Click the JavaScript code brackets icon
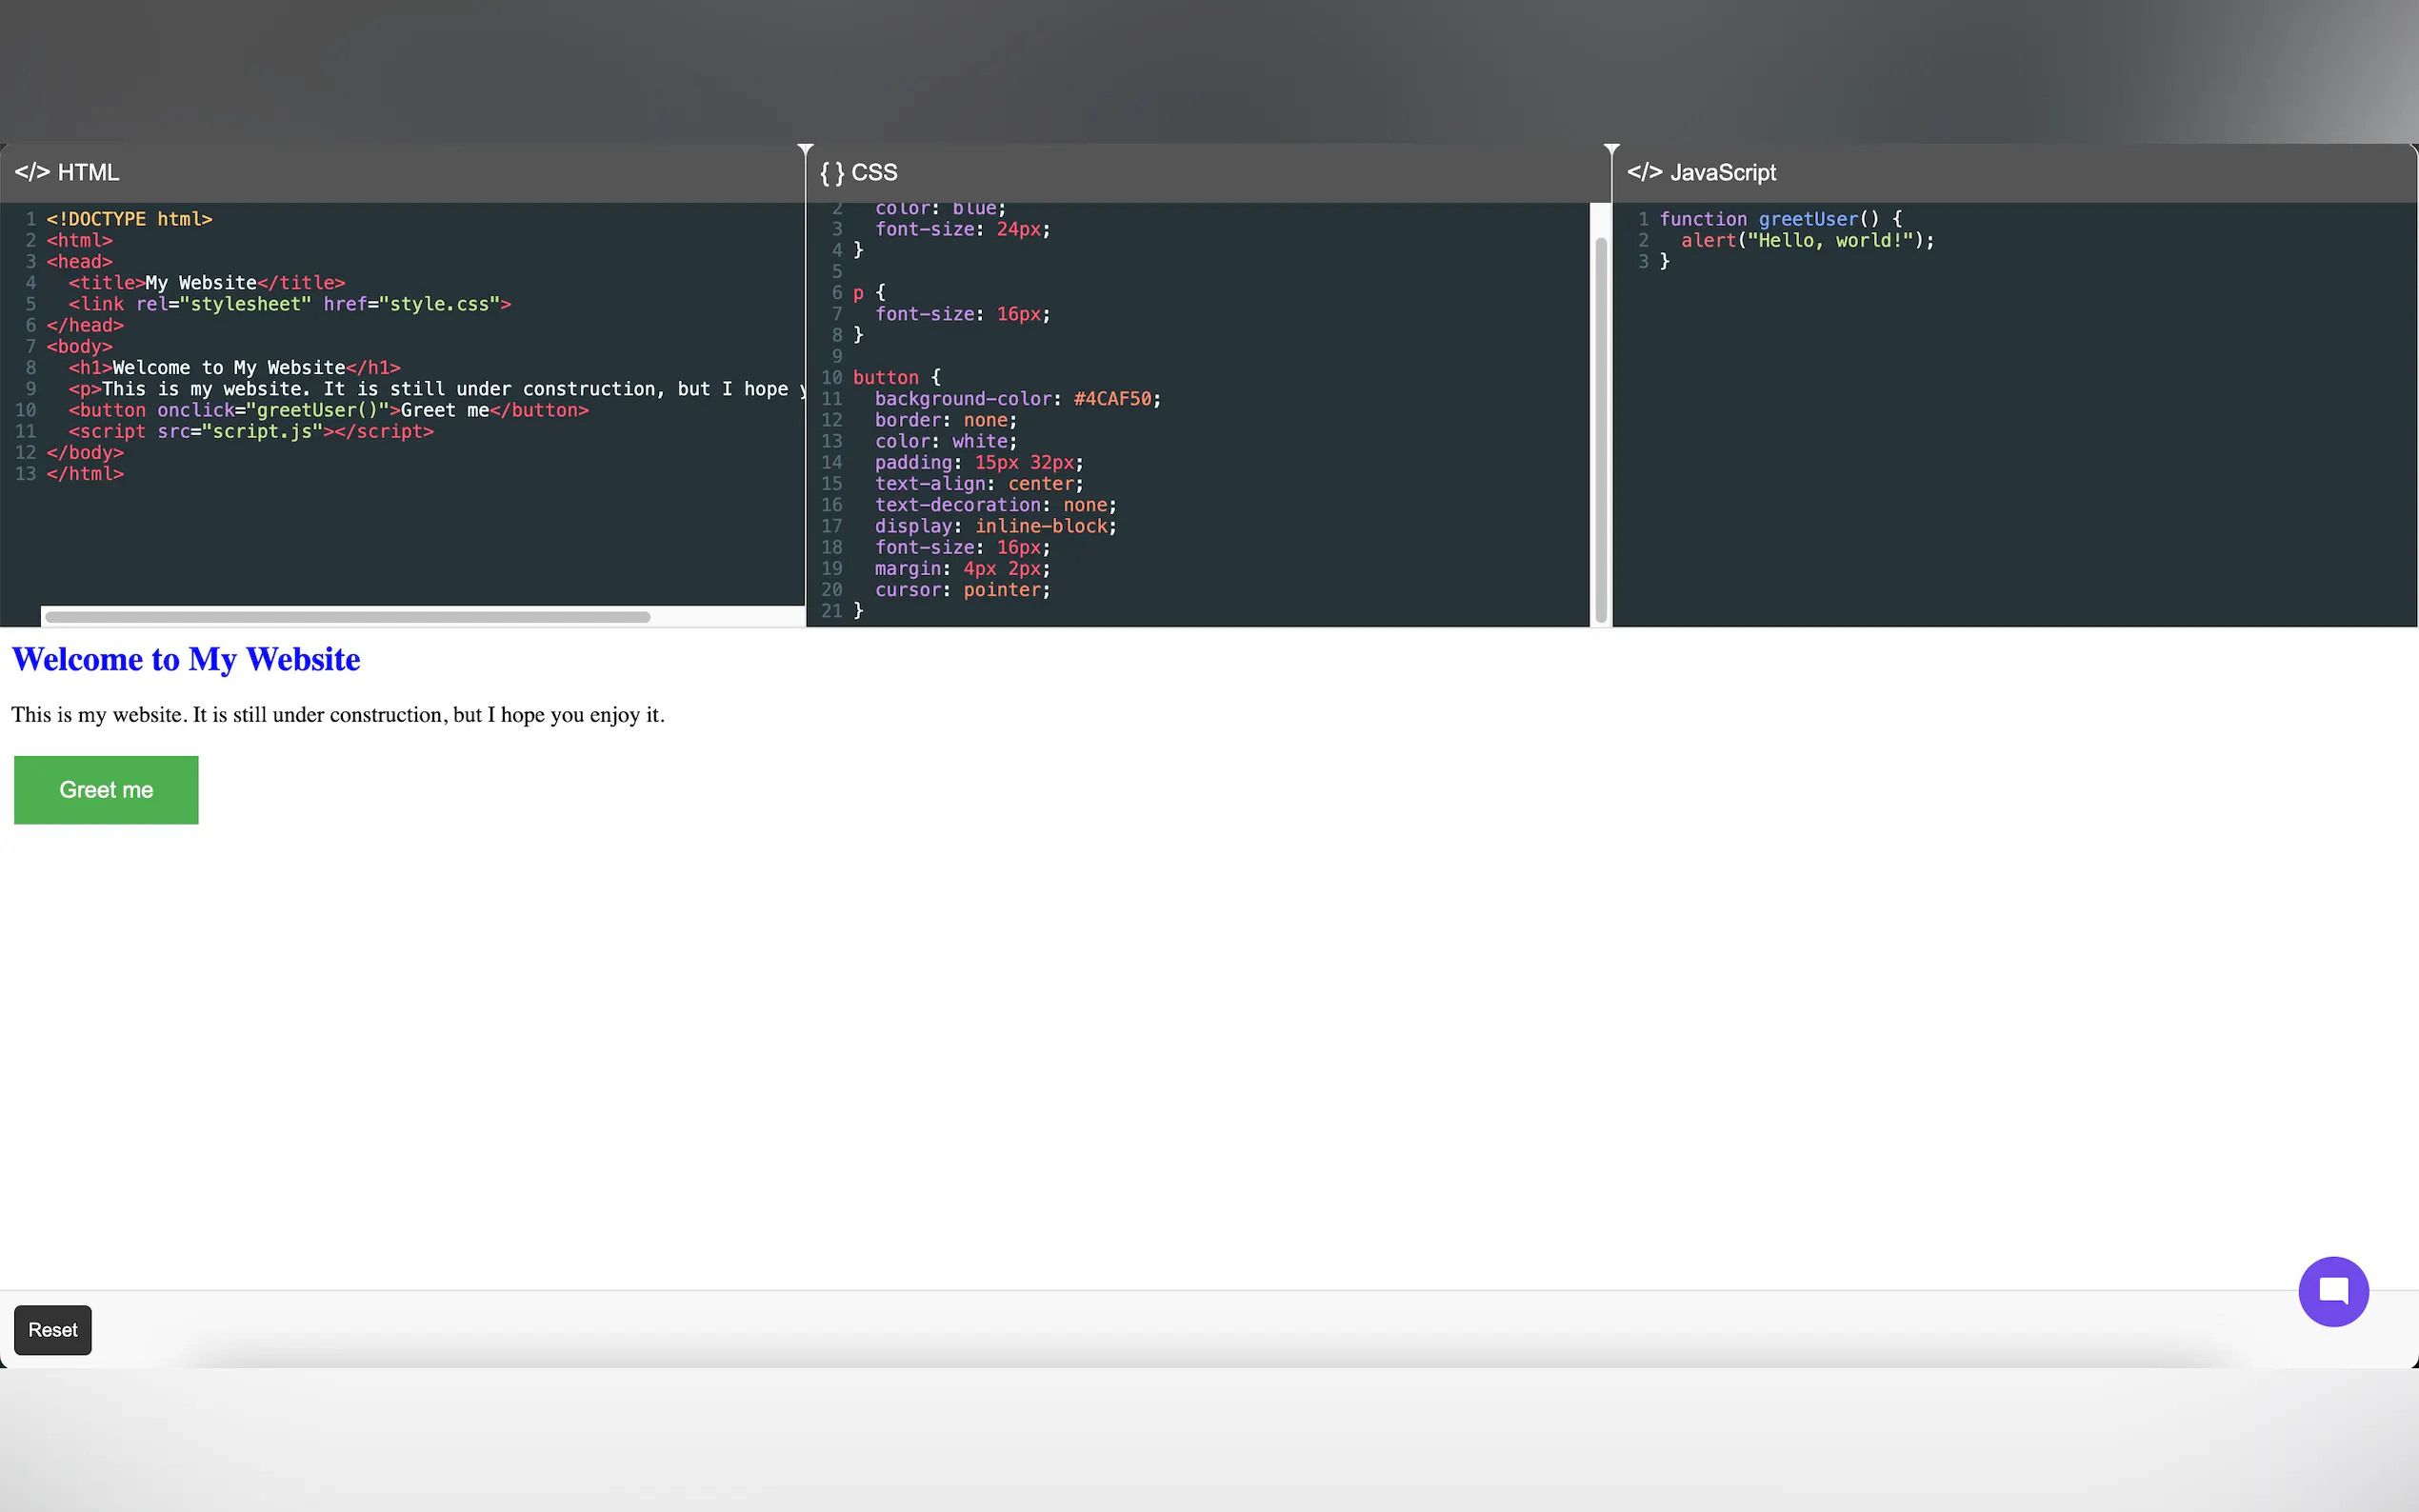This screenshot has height=1512, width=2419. point(1644,172)
